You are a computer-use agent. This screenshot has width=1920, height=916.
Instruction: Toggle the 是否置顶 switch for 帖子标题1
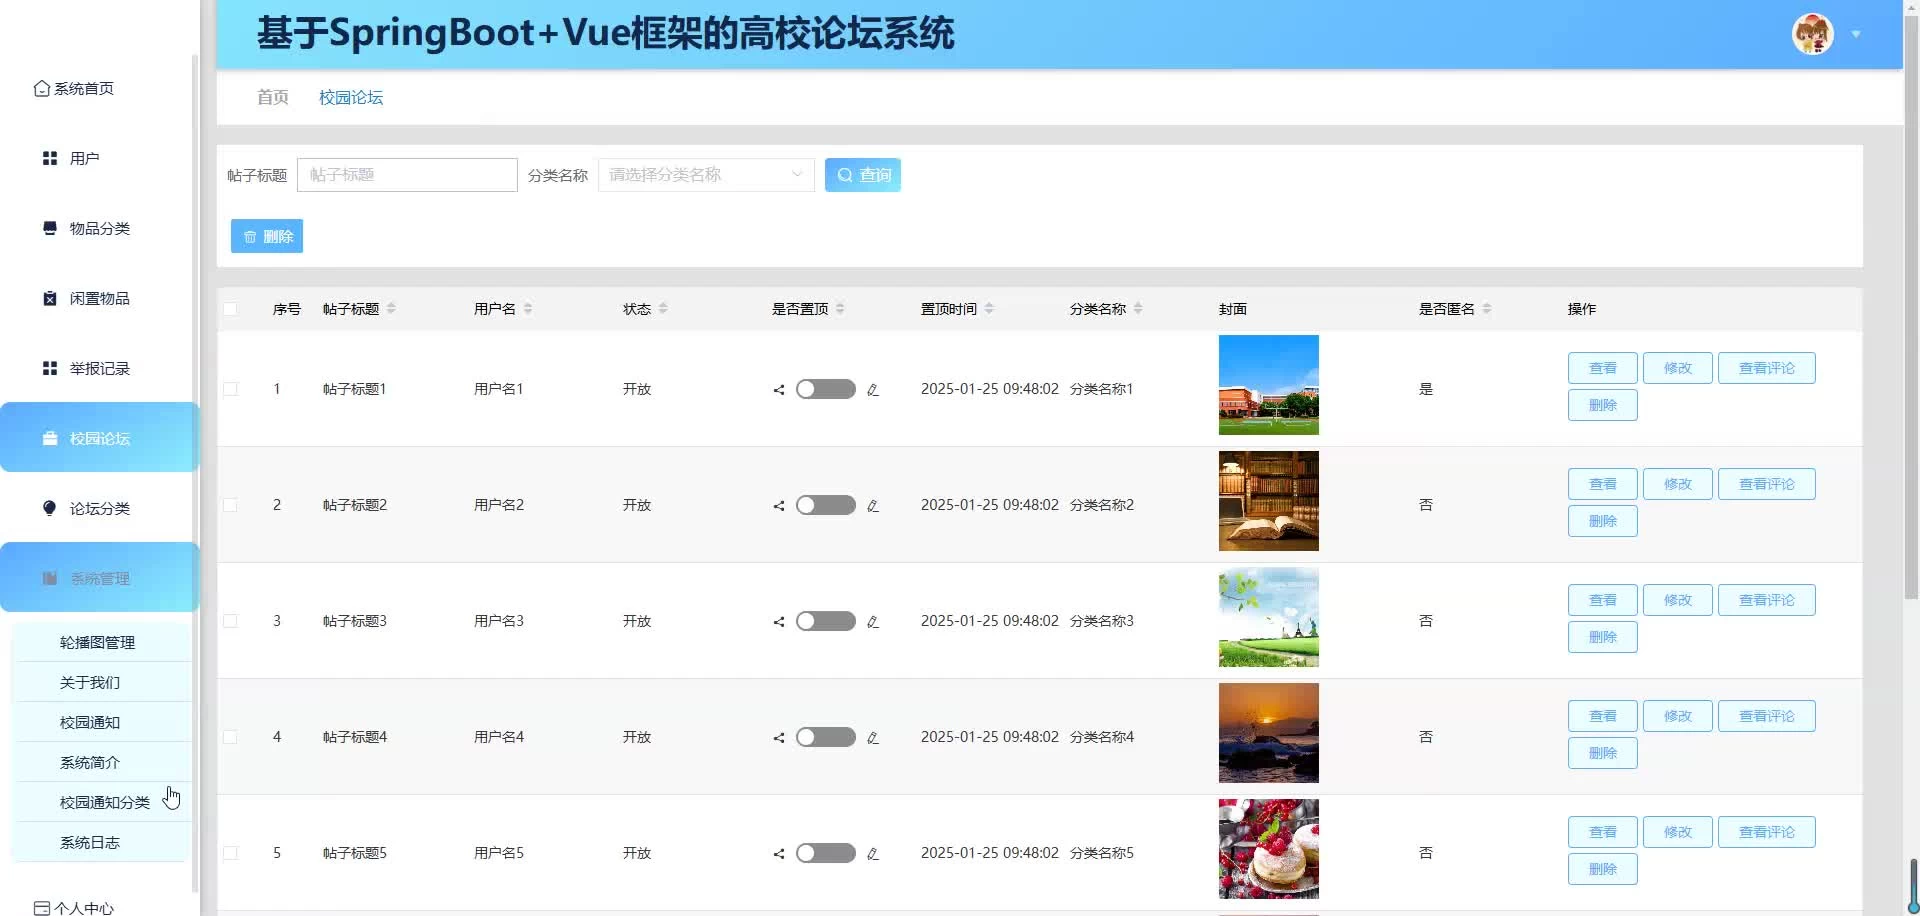pyautogui.click(x=825, y=389)
